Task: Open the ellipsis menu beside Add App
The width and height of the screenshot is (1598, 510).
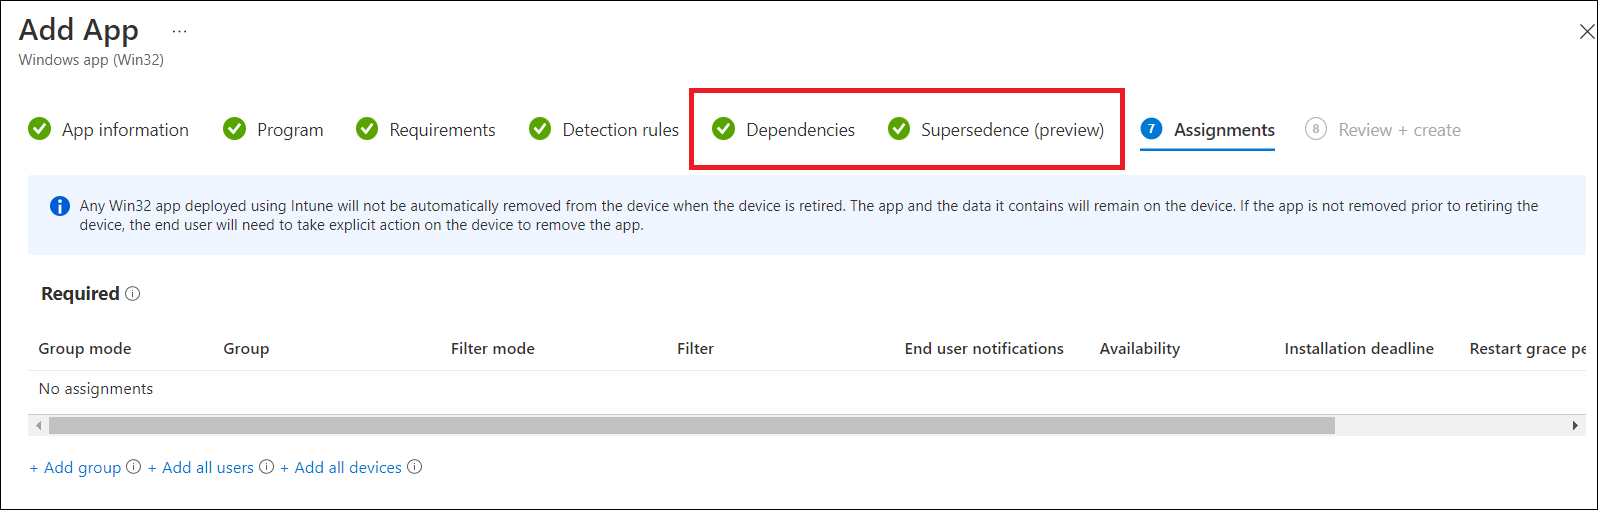Action: (x=179, y=31)
